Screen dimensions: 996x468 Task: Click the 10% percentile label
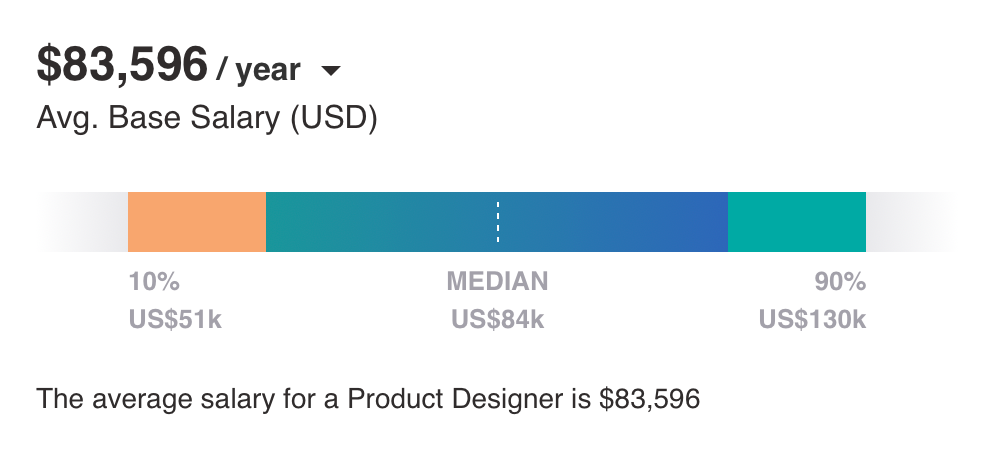point(154,281)
